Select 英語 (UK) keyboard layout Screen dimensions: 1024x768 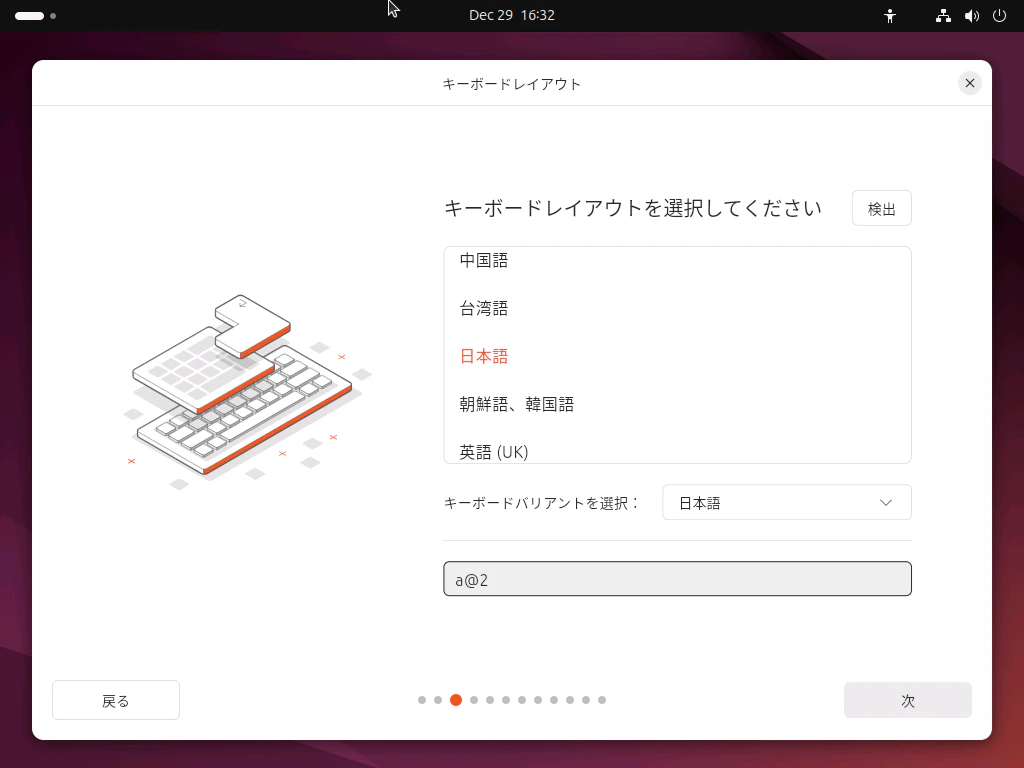pos(493,452)
